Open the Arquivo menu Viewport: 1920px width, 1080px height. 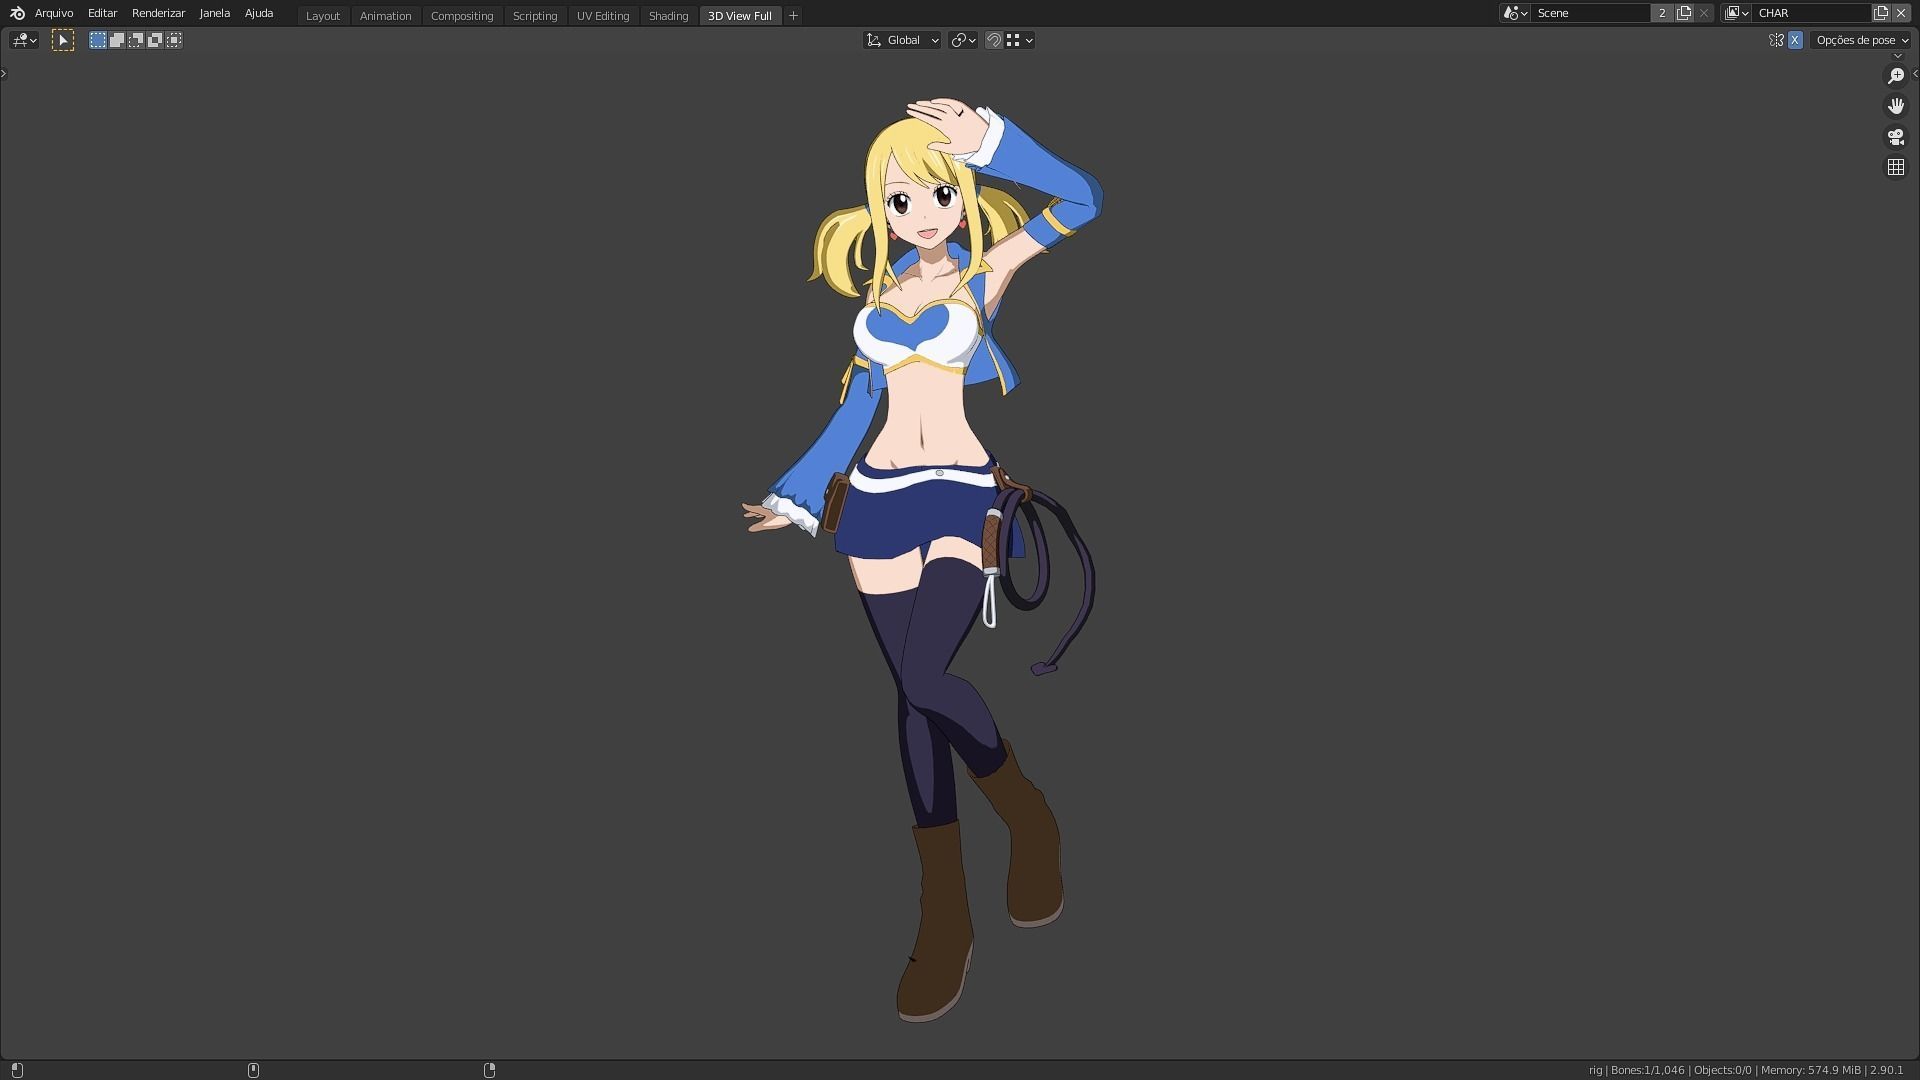tap(54, 13)
